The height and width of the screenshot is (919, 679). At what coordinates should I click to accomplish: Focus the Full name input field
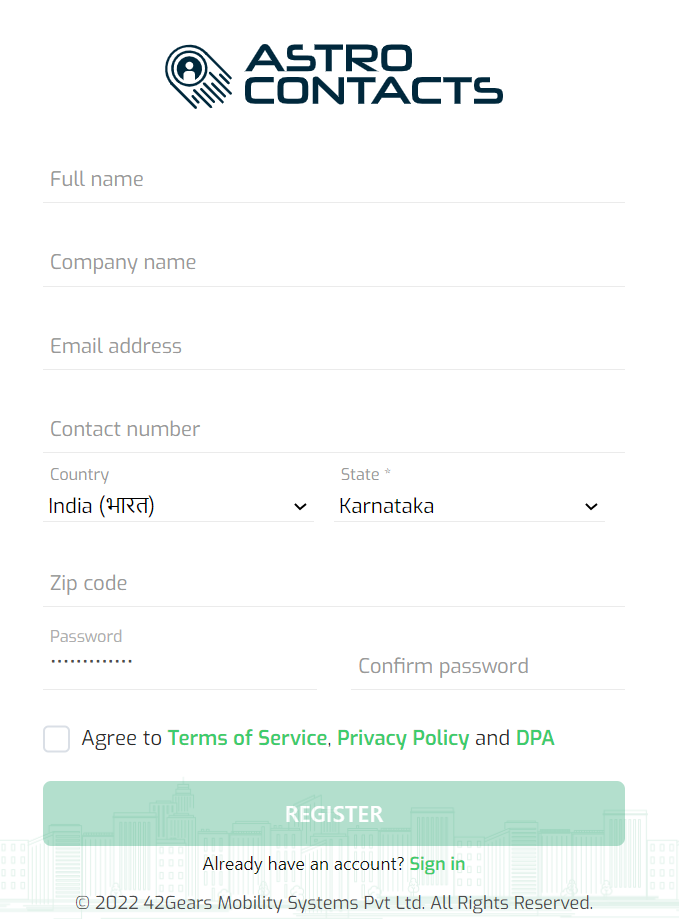(x=334, y=179)
